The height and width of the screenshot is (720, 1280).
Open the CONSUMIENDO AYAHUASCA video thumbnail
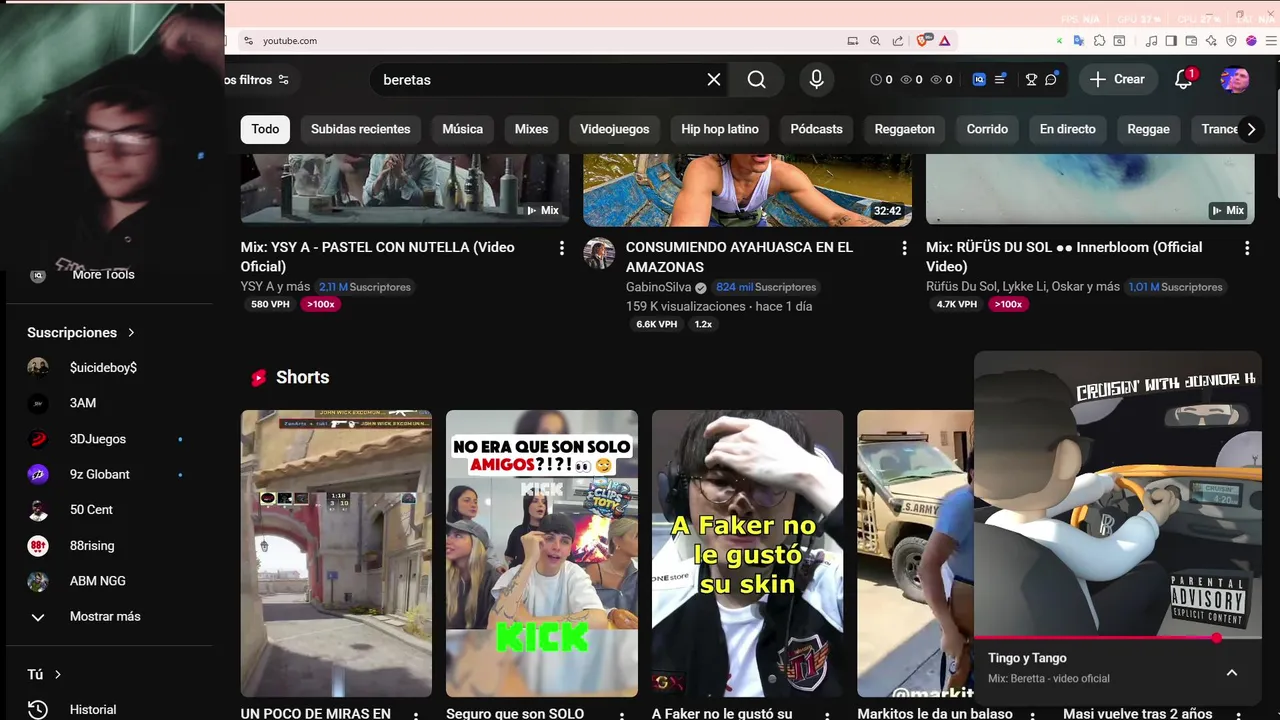coord(747,191)
